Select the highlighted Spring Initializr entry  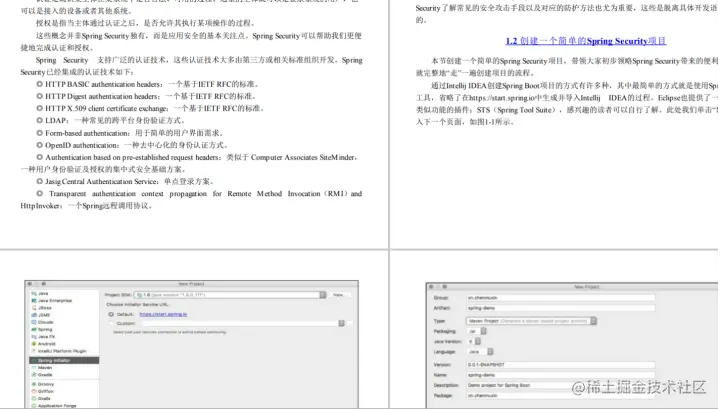pos(64,360)
